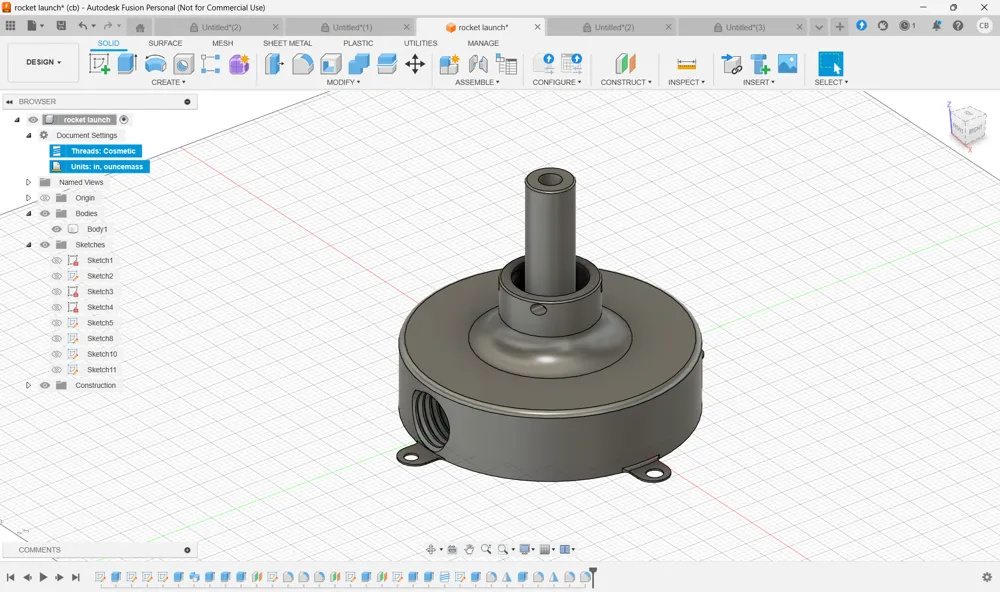Screen dimensions: 1000x592
Task: Click the Fillet tool icon
Action: [303, 64]
